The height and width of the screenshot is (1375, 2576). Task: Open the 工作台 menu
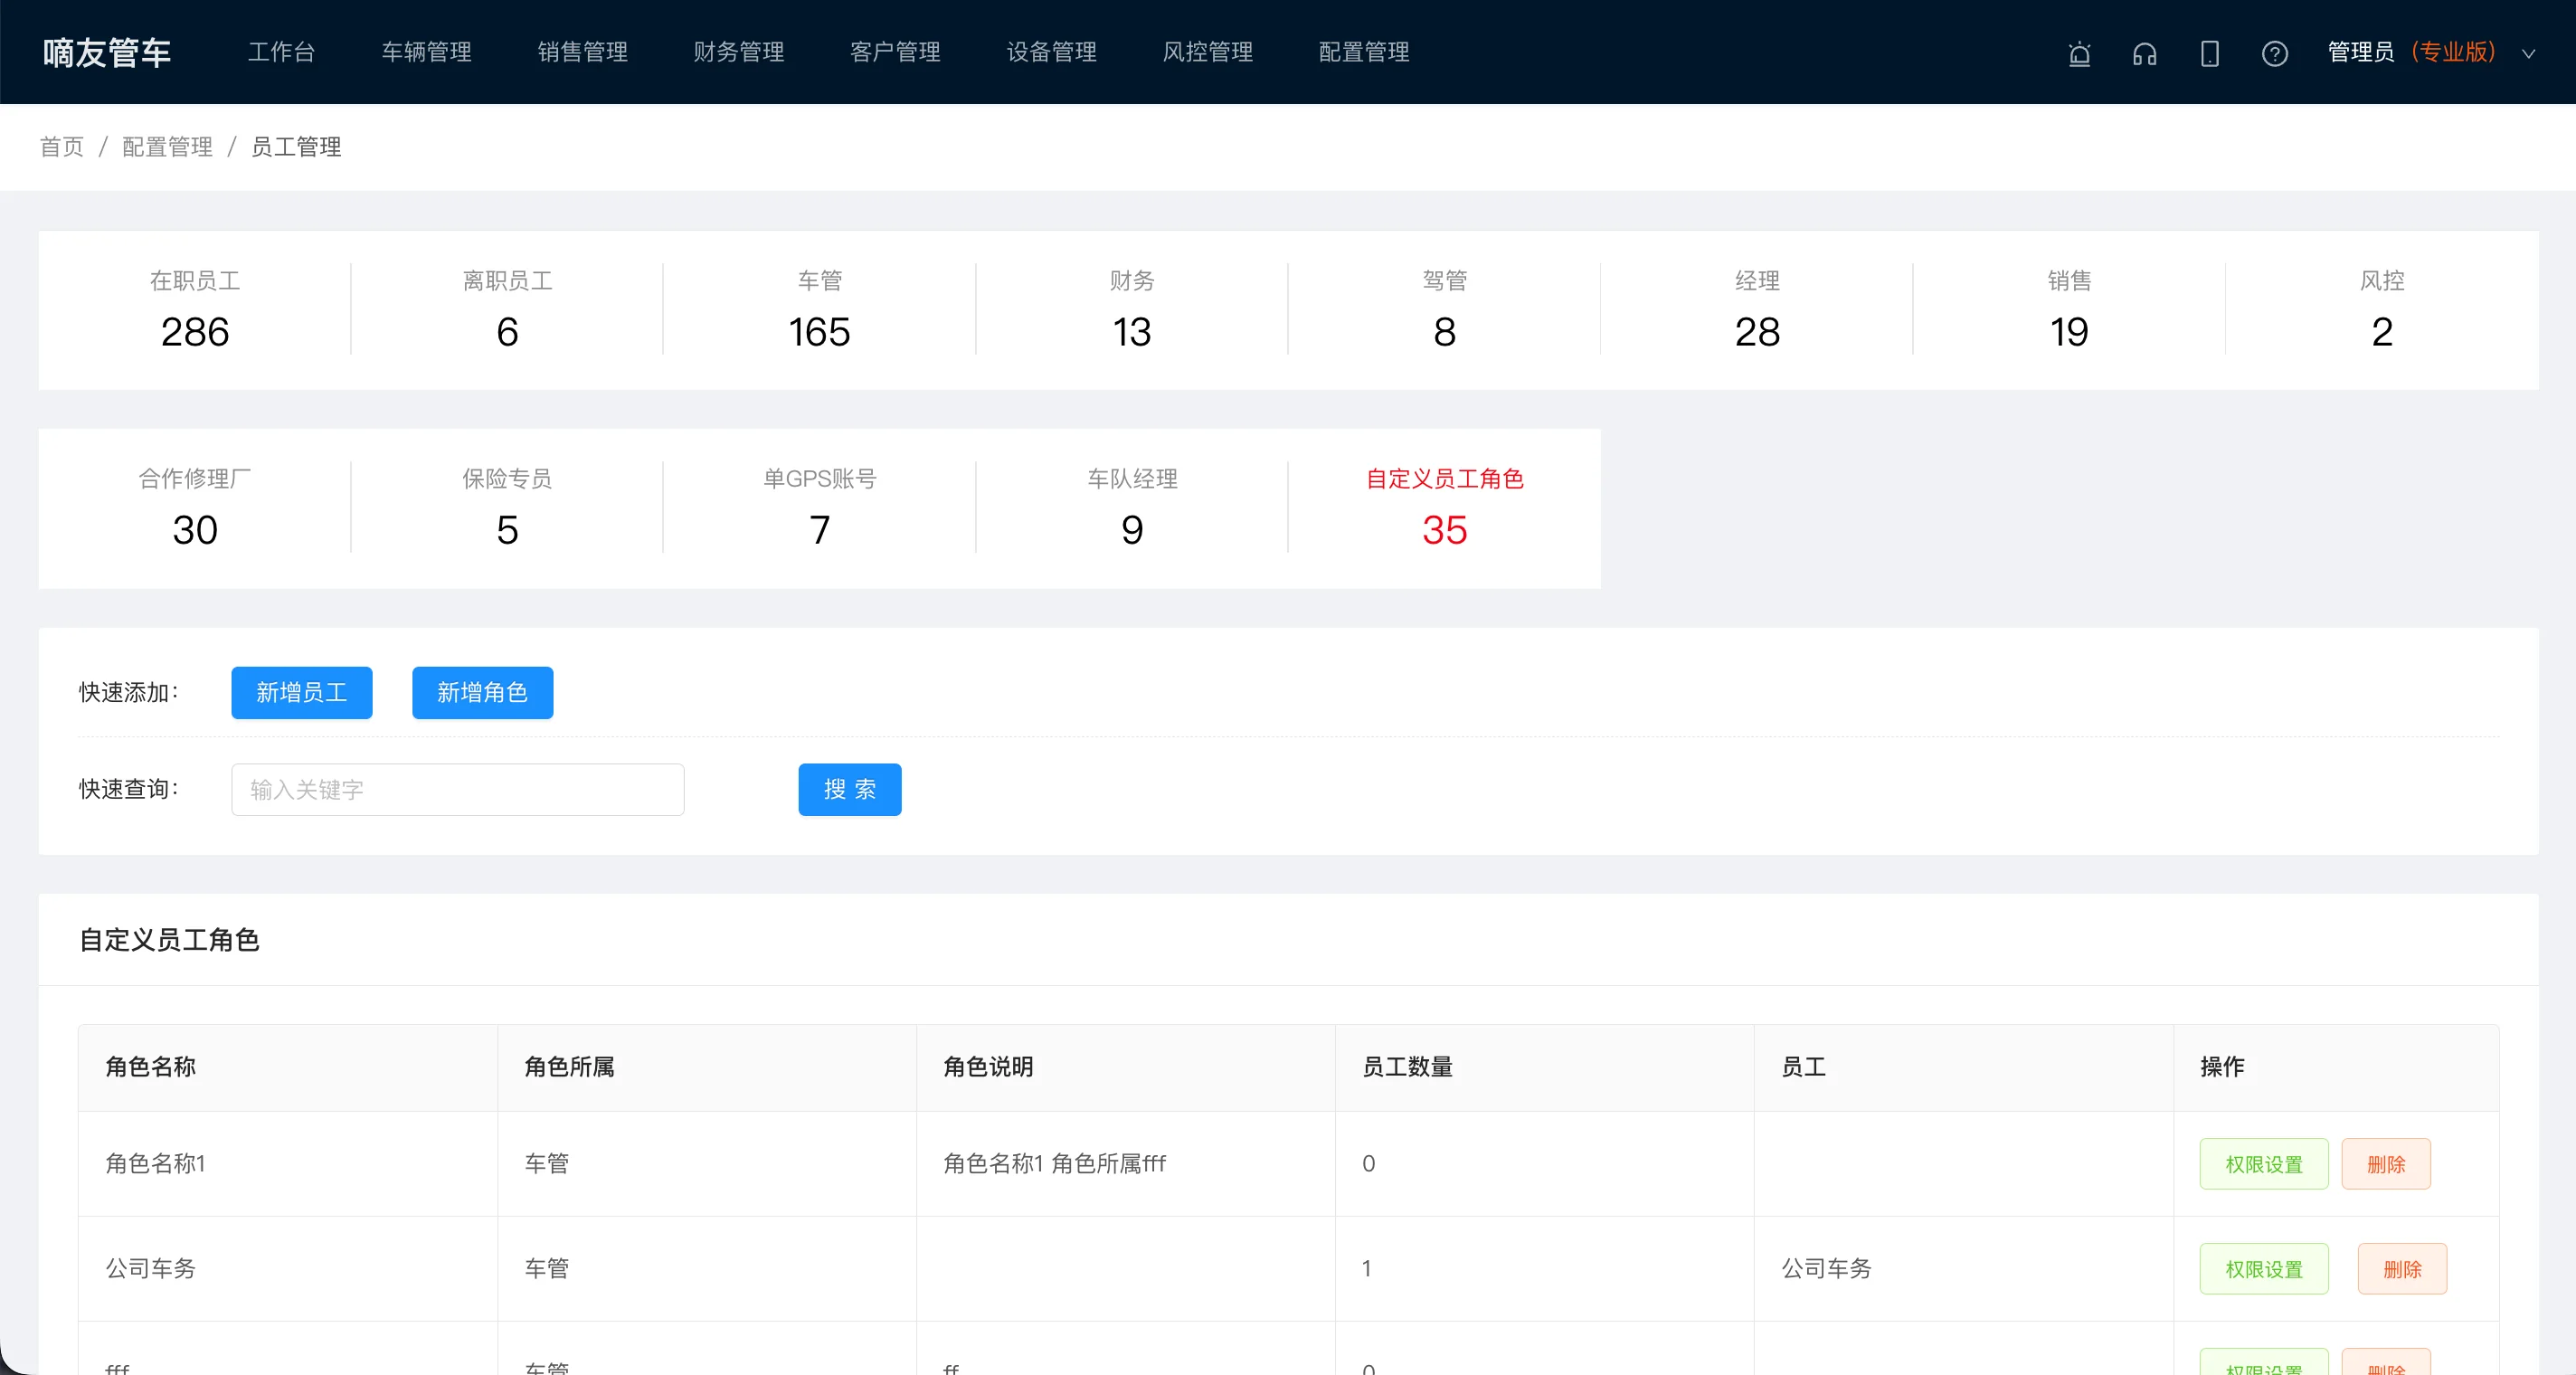coord(281,52)
